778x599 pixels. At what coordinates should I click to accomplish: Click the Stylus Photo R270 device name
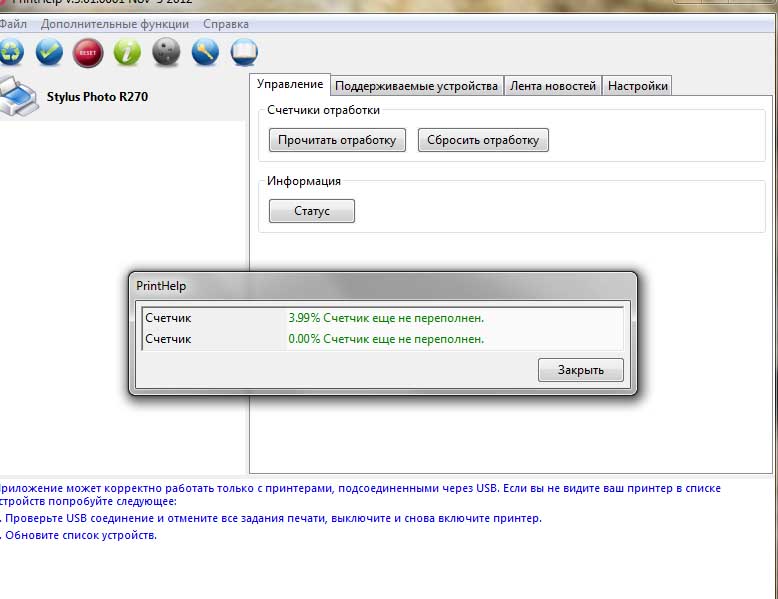(97, 97)
